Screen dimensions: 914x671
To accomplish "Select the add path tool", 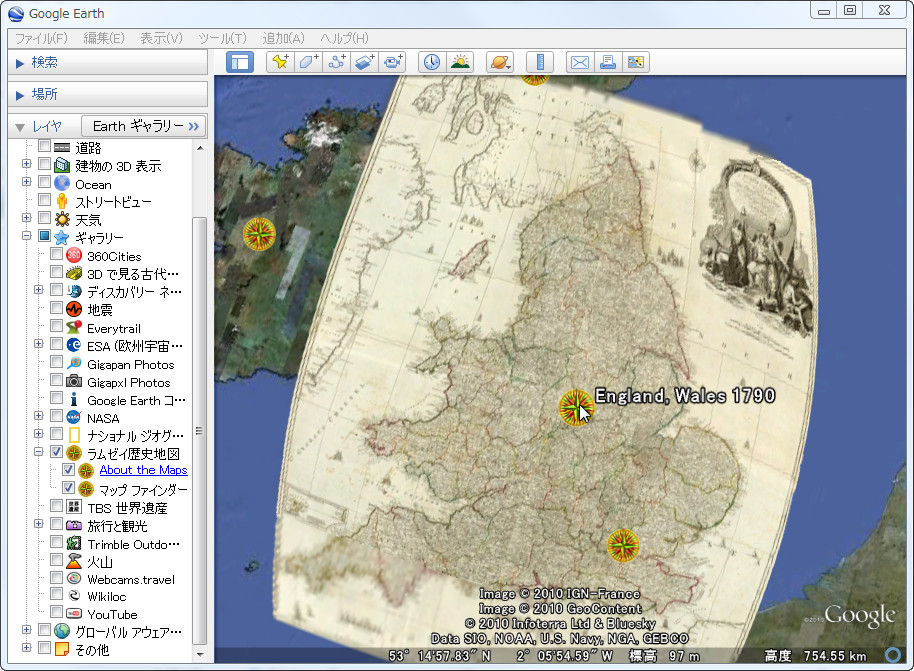I will coord(337,62).
